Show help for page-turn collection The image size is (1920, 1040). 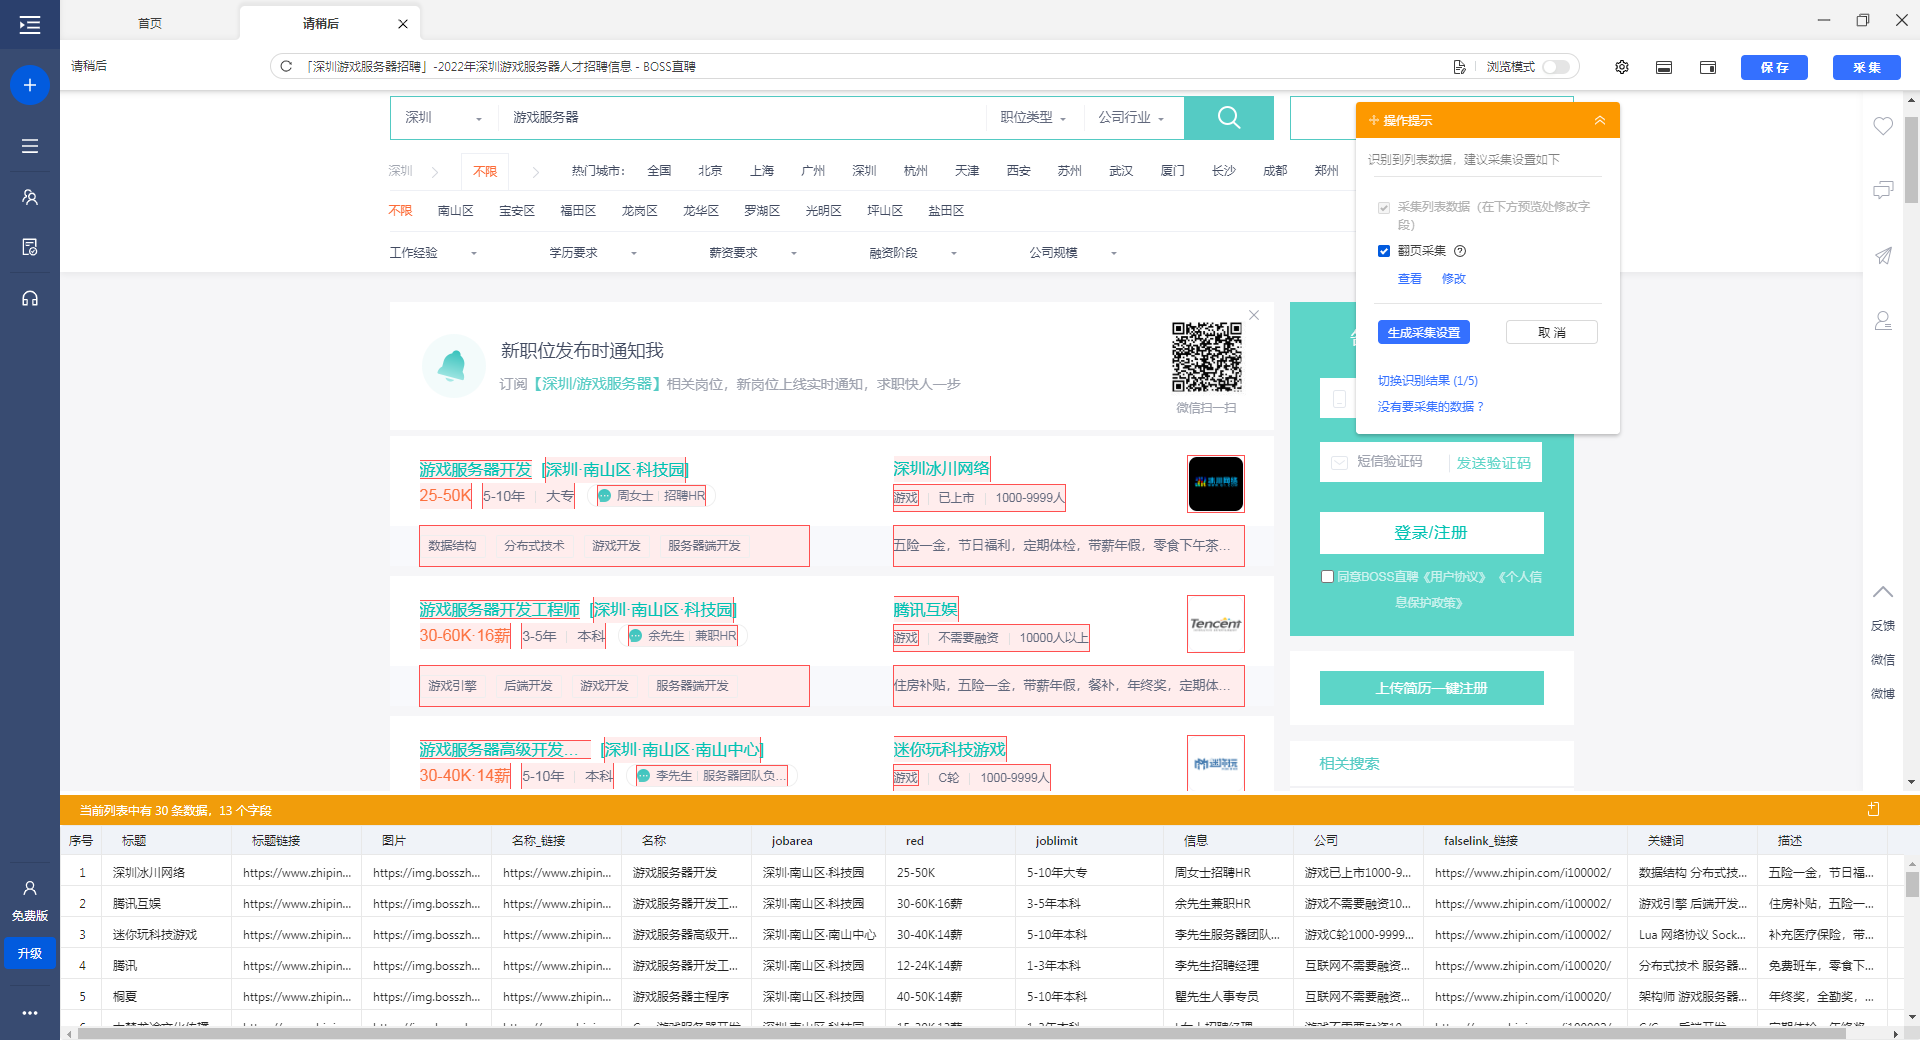tap(1460, 251)
